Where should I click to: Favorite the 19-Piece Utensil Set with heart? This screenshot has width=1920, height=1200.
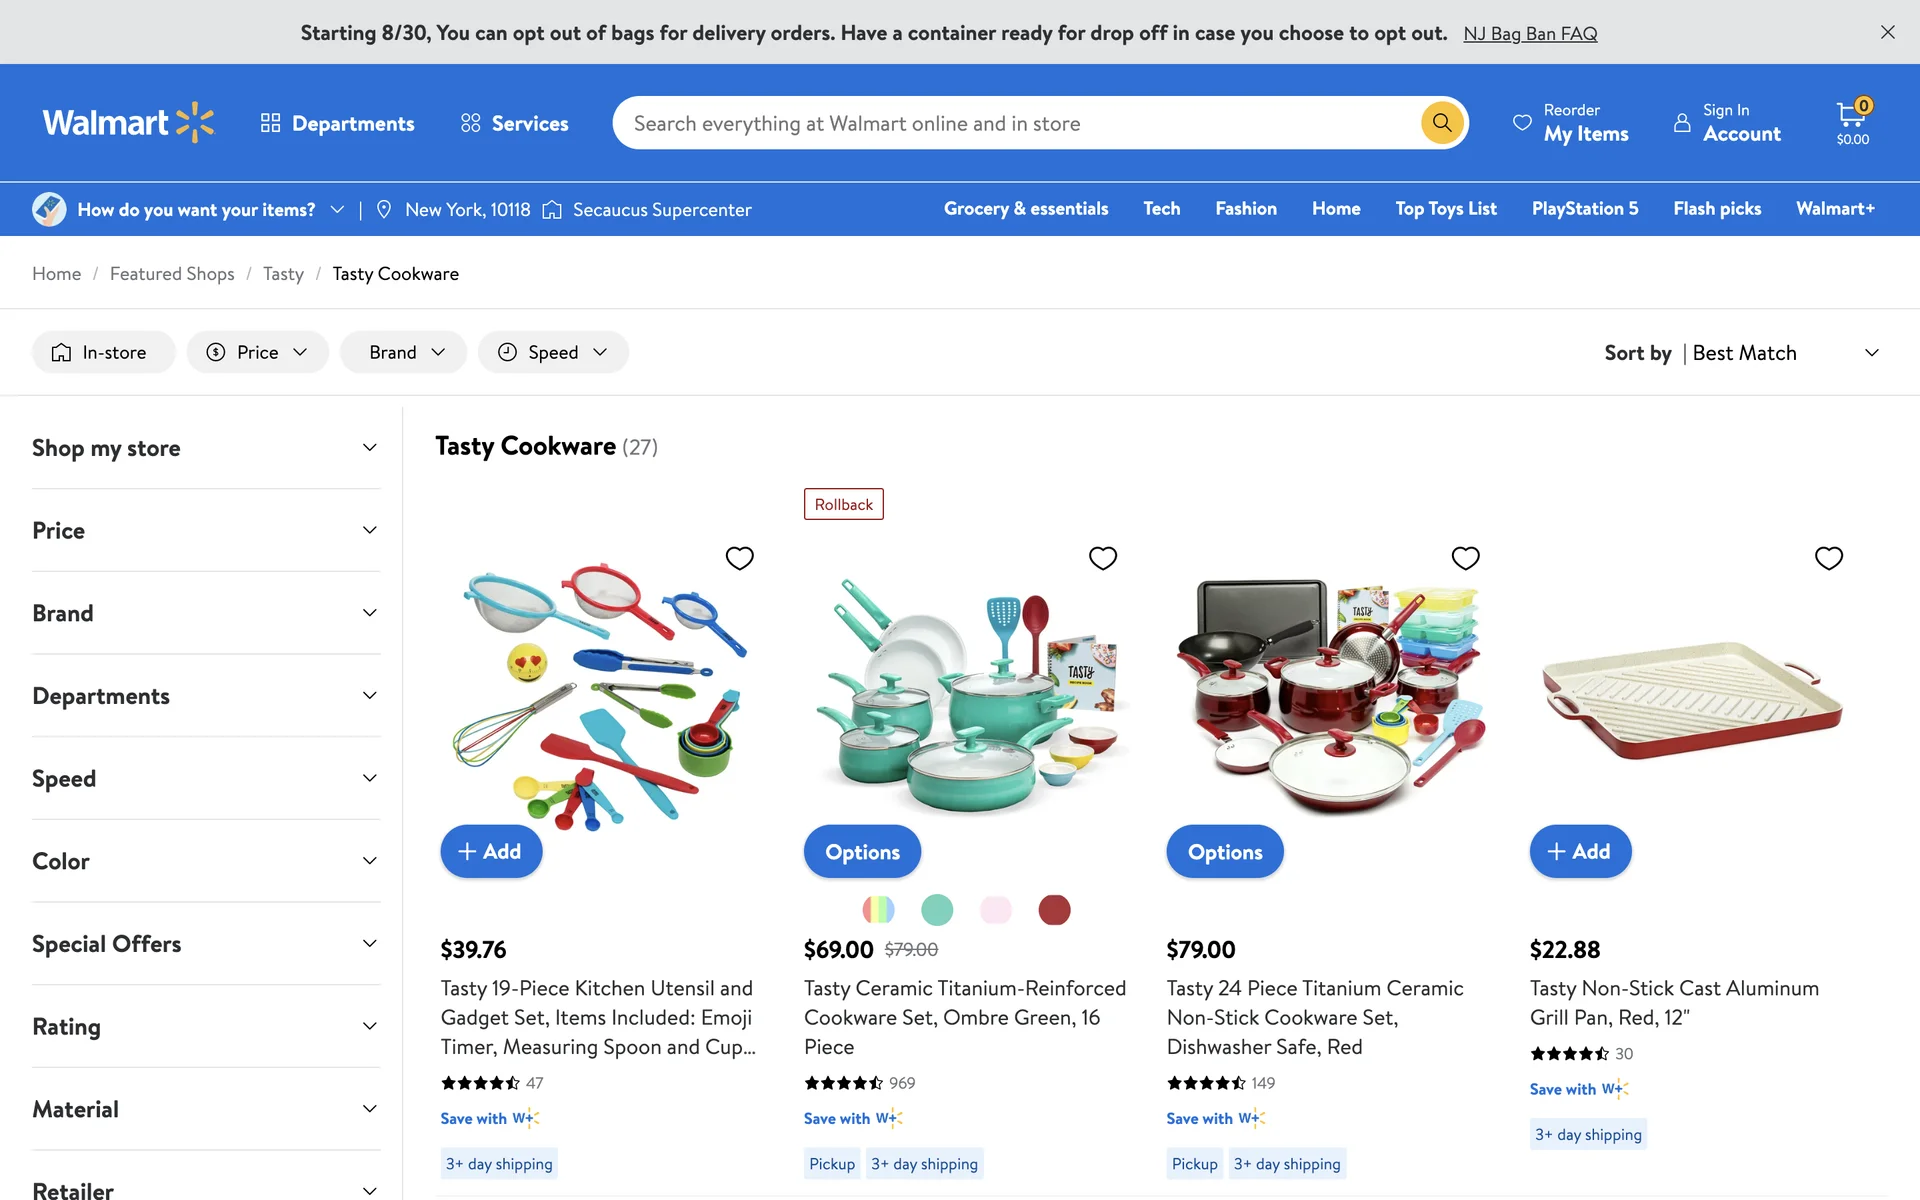pos(739,558)
